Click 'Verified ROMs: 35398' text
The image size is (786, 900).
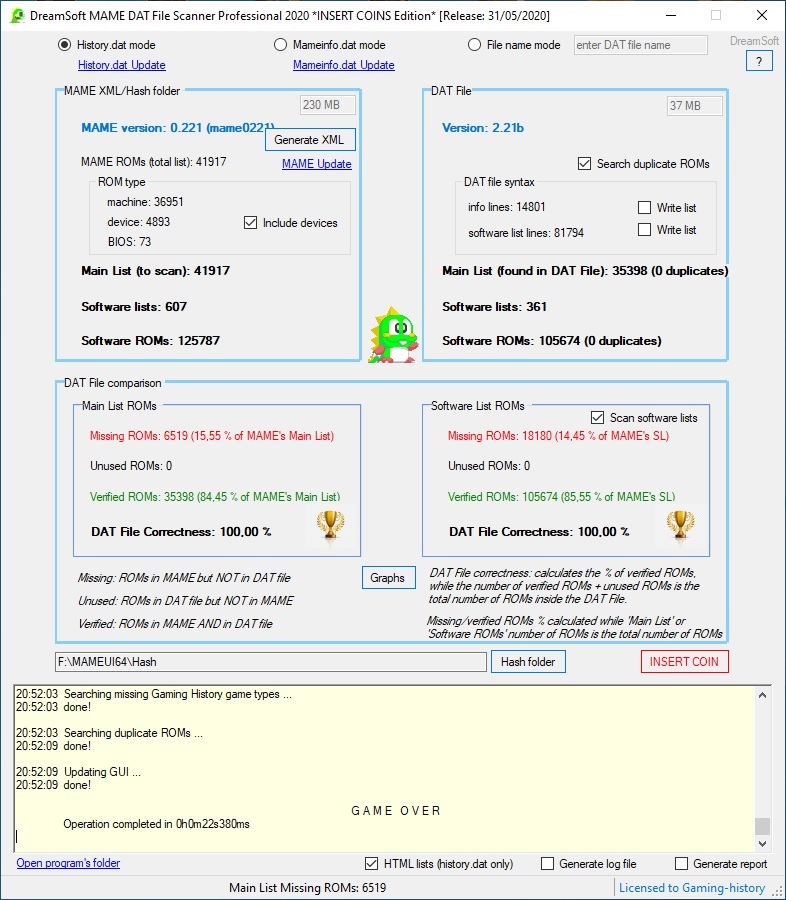point(142,496)
